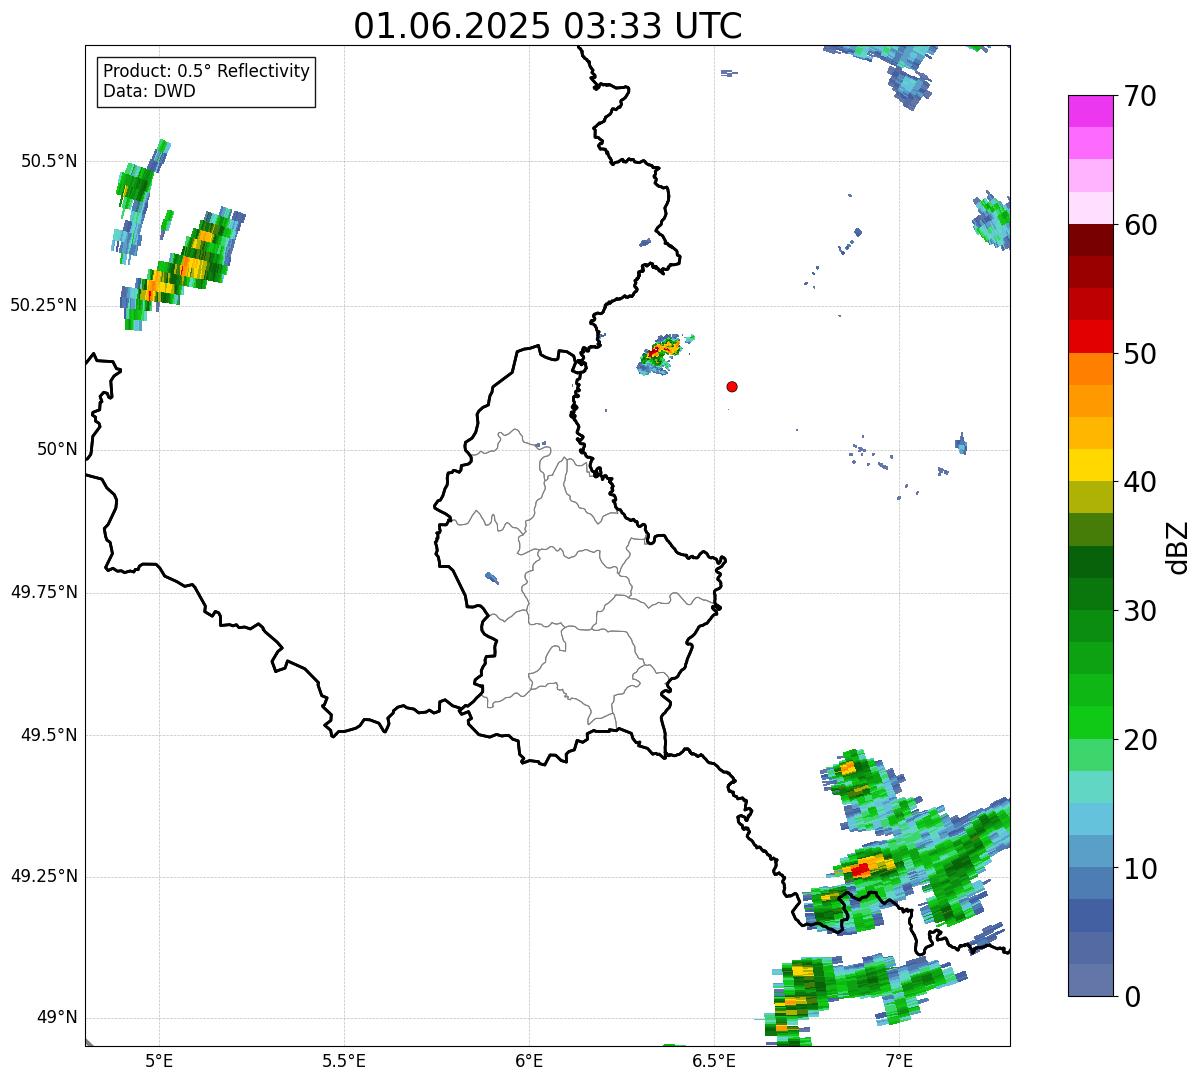The height and width of the screenshot is (1081, 1202).
Task: Select the Product: 0.5° Reflectivity text
Action: 207,72
